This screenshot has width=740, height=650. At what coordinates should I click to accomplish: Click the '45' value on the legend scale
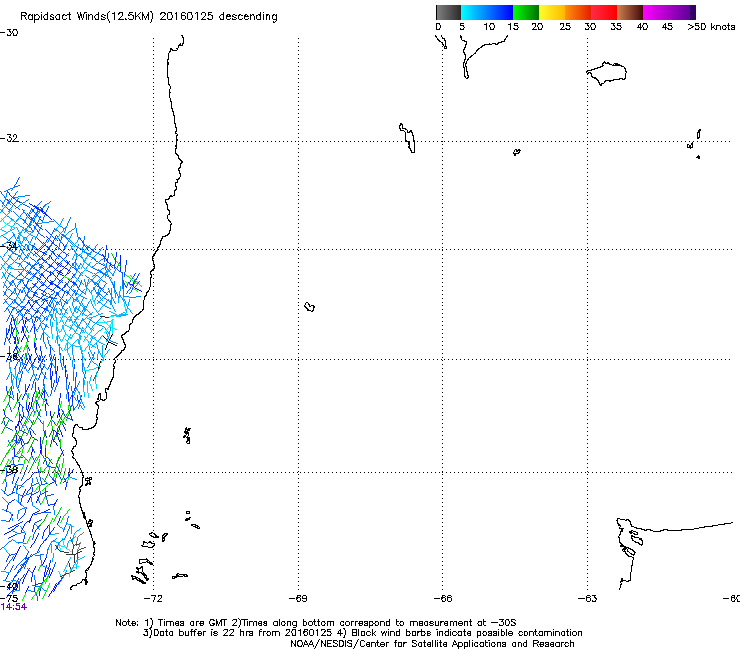pos(667,27)
